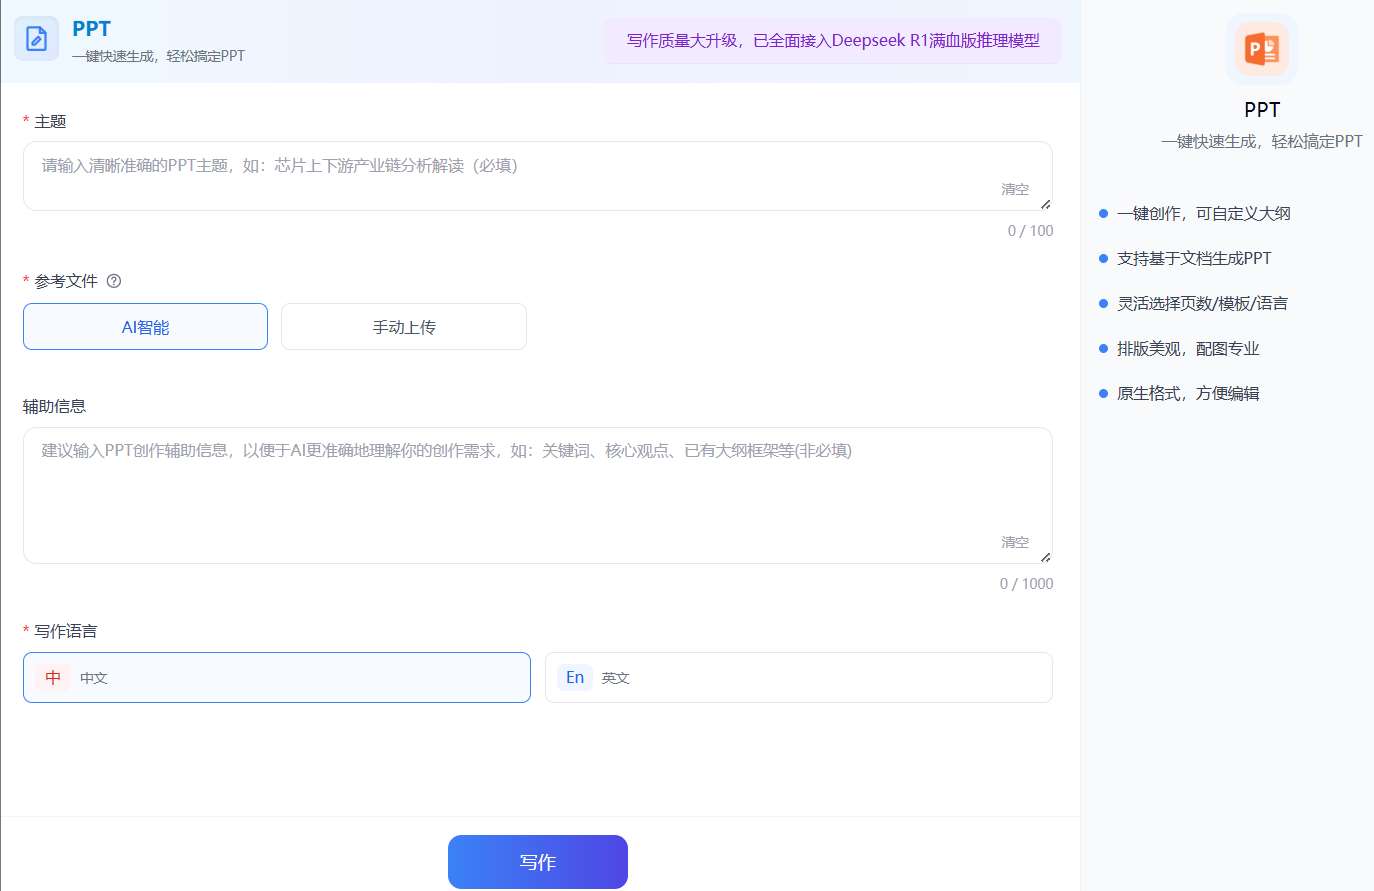This screenshot has width=1374, height=891.
Task: Click 支持基于文档生成PPT feature text
Action: coord(1194,258)
